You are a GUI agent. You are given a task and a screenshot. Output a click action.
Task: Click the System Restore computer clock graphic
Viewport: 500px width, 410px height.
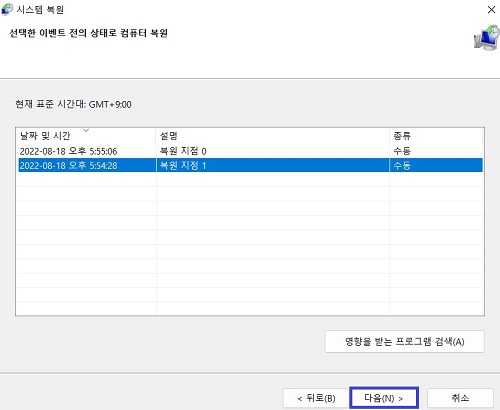pos(487,38)
